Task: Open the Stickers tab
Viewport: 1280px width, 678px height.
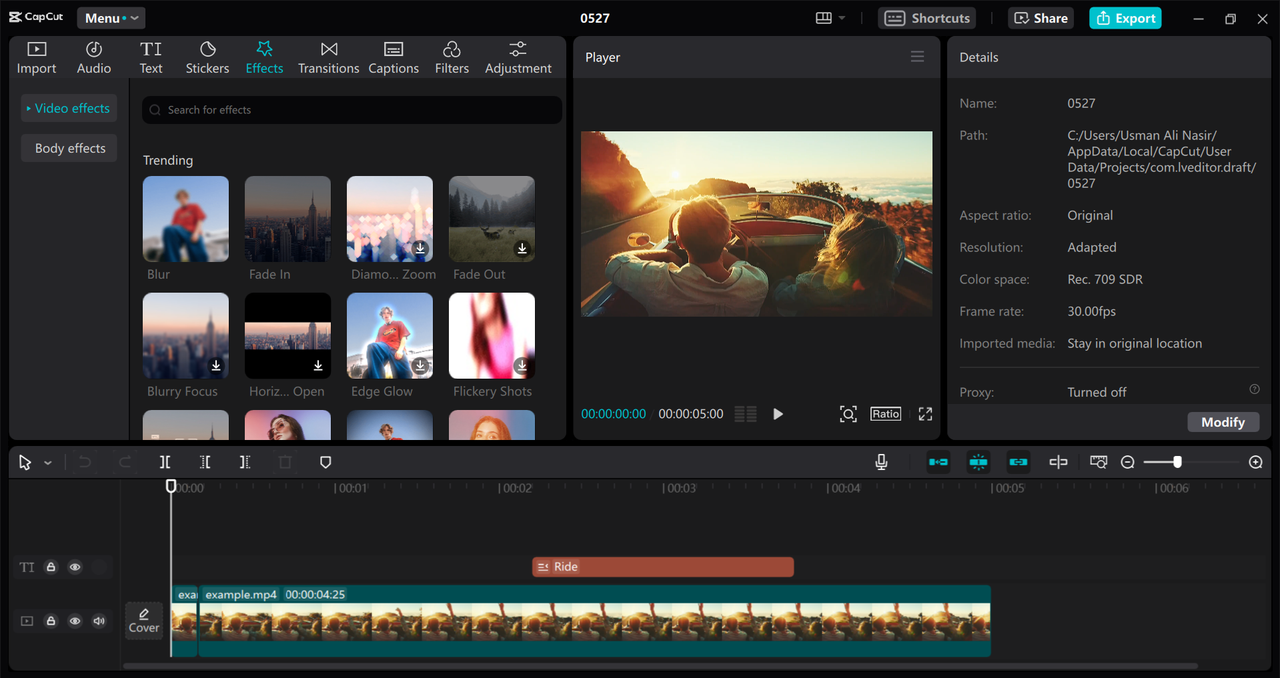Action: click(207, 58)
